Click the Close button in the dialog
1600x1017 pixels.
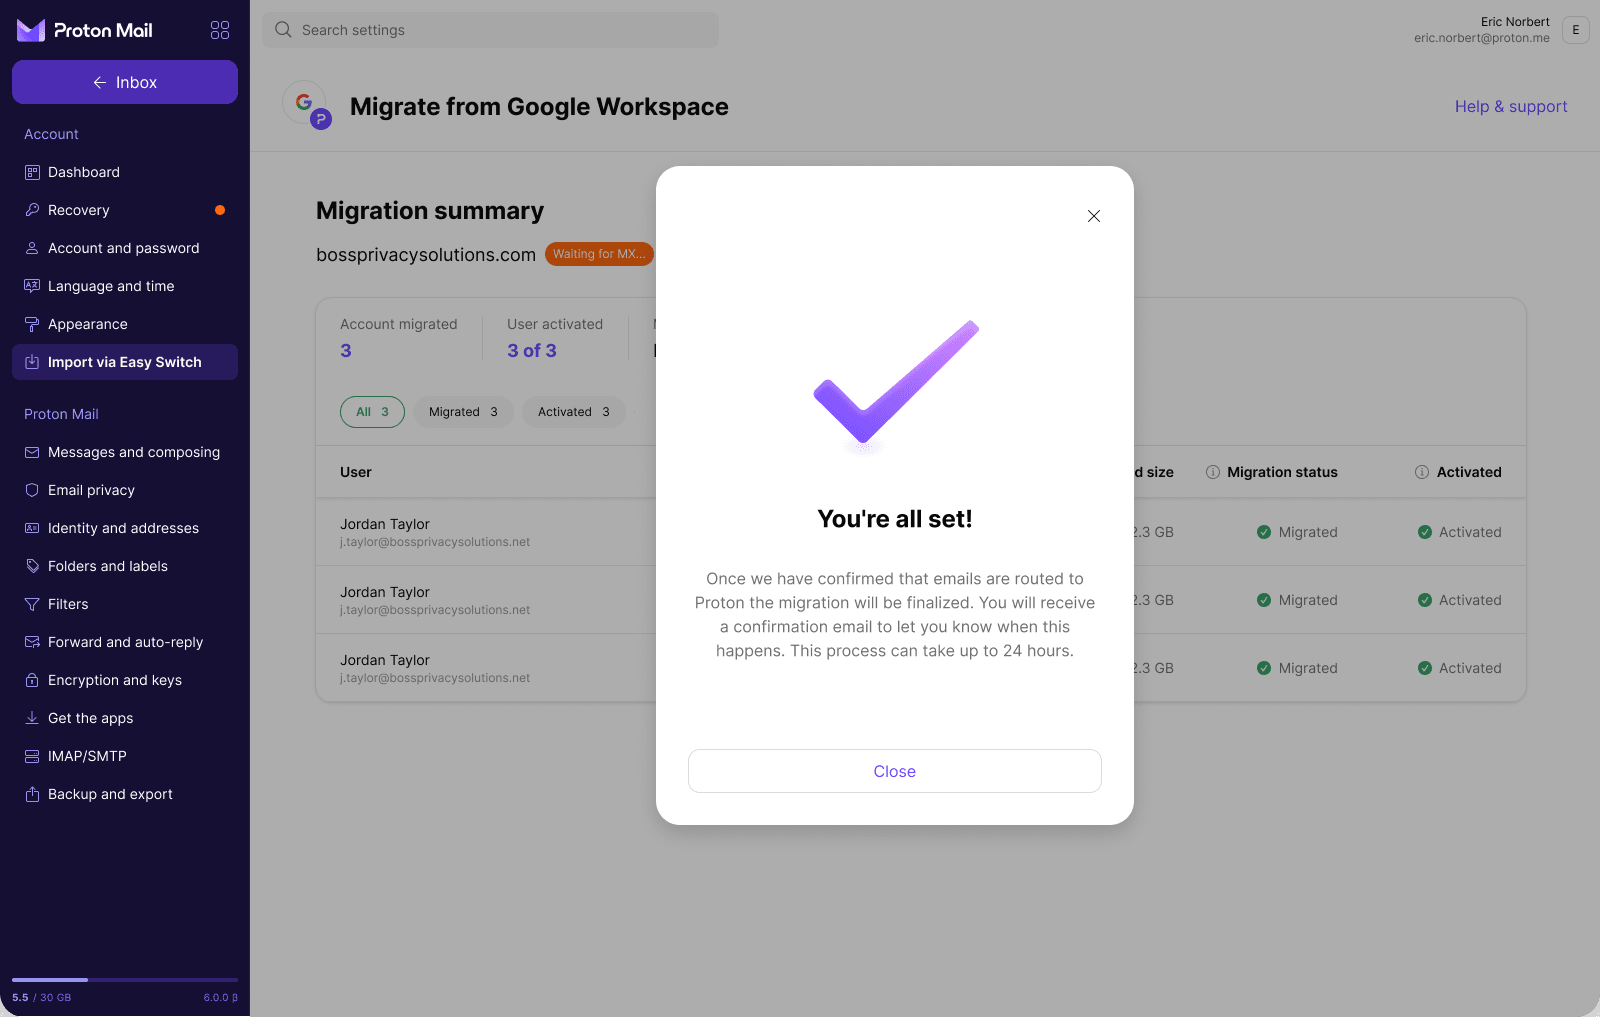(x=895, y=771)
